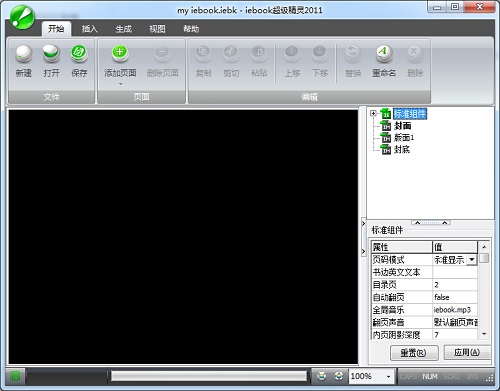500x391 pixels.
Task: Select the 封面 page in the tree
Action: tap(402, 126)
